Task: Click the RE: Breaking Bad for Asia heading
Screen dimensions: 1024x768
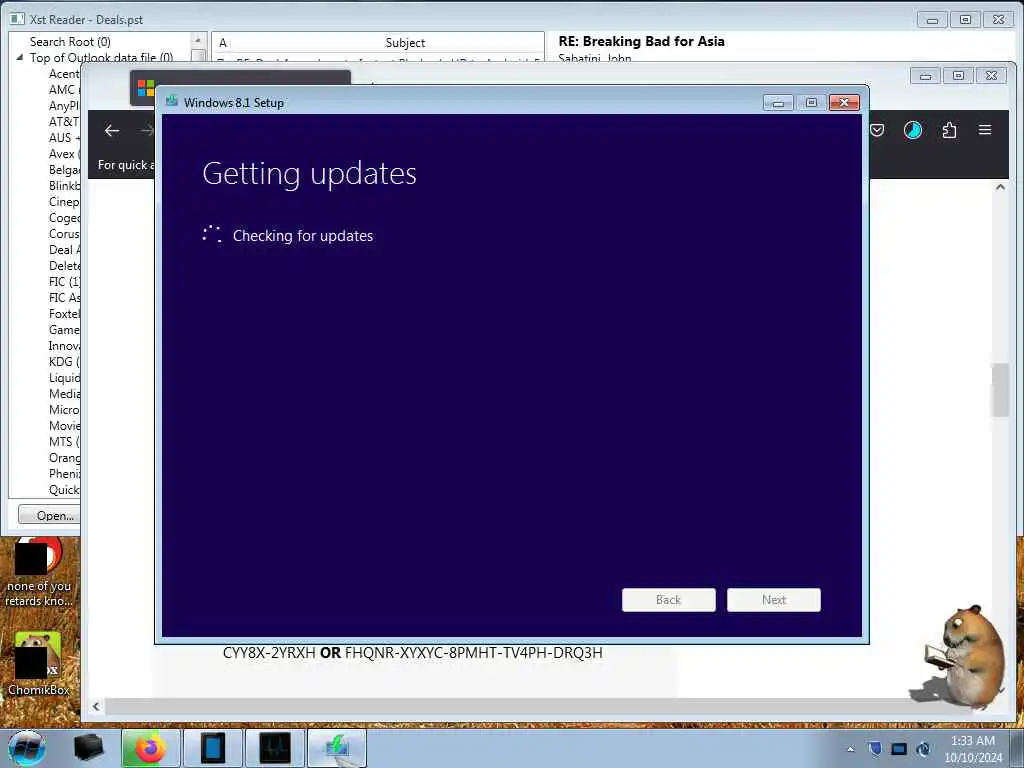Action: [641, 41]
